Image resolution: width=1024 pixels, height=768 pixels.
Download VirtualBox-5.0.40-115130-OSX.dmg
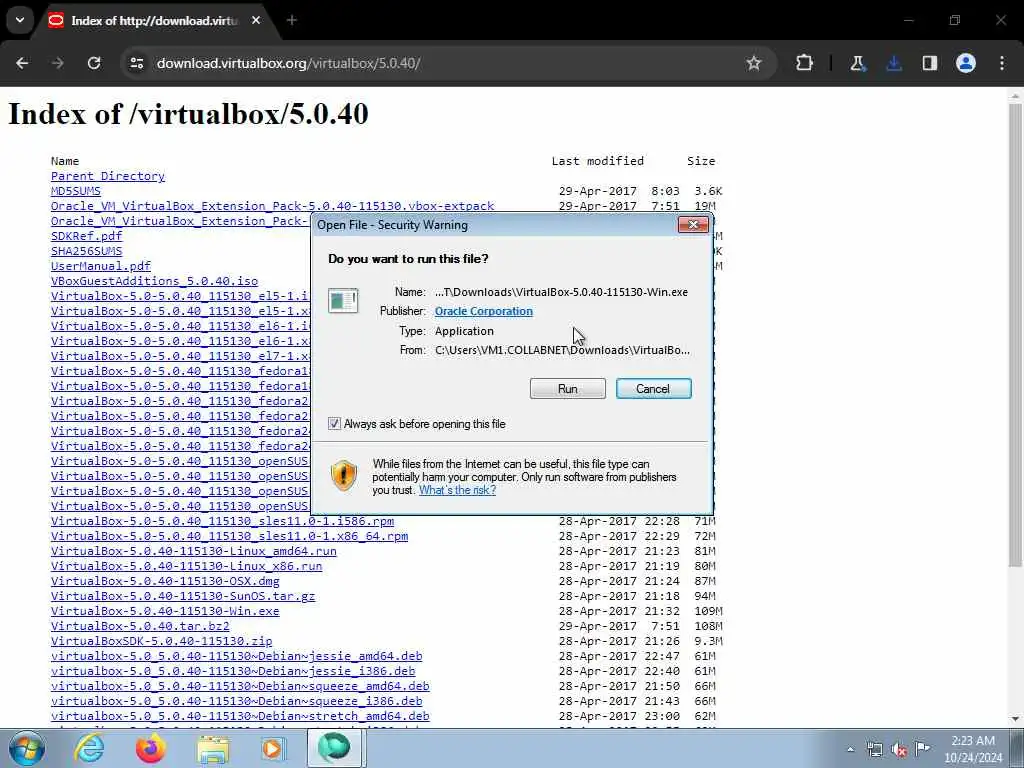(x=165, y=581)
